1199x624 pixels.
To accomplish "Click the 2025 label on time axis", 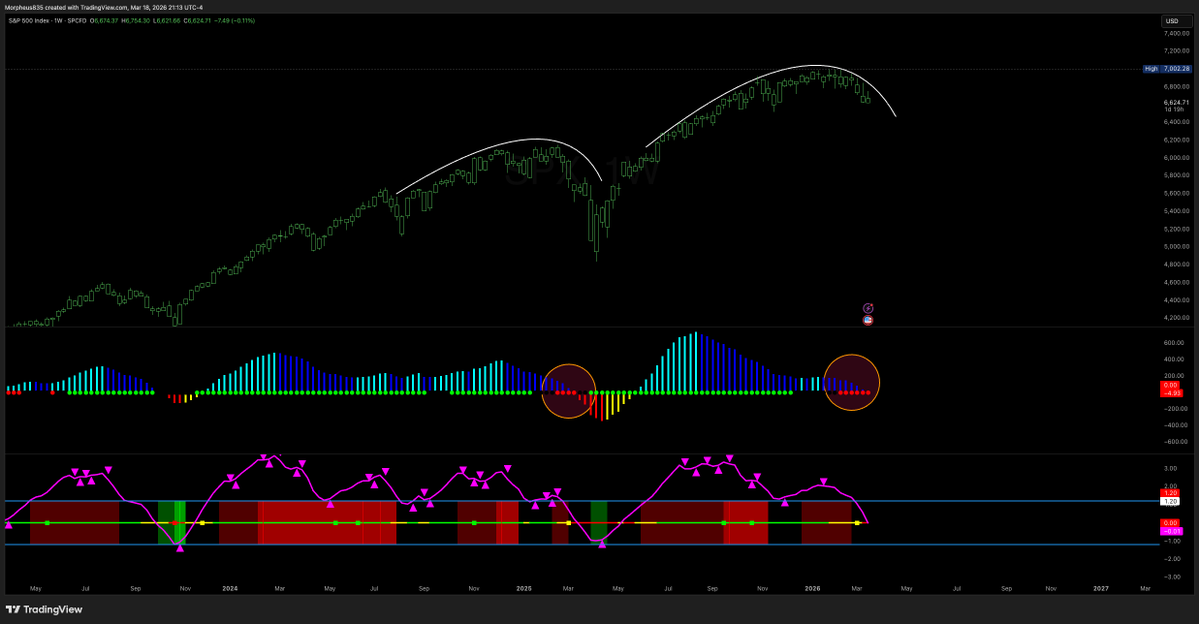I will (x=524, y=589).
